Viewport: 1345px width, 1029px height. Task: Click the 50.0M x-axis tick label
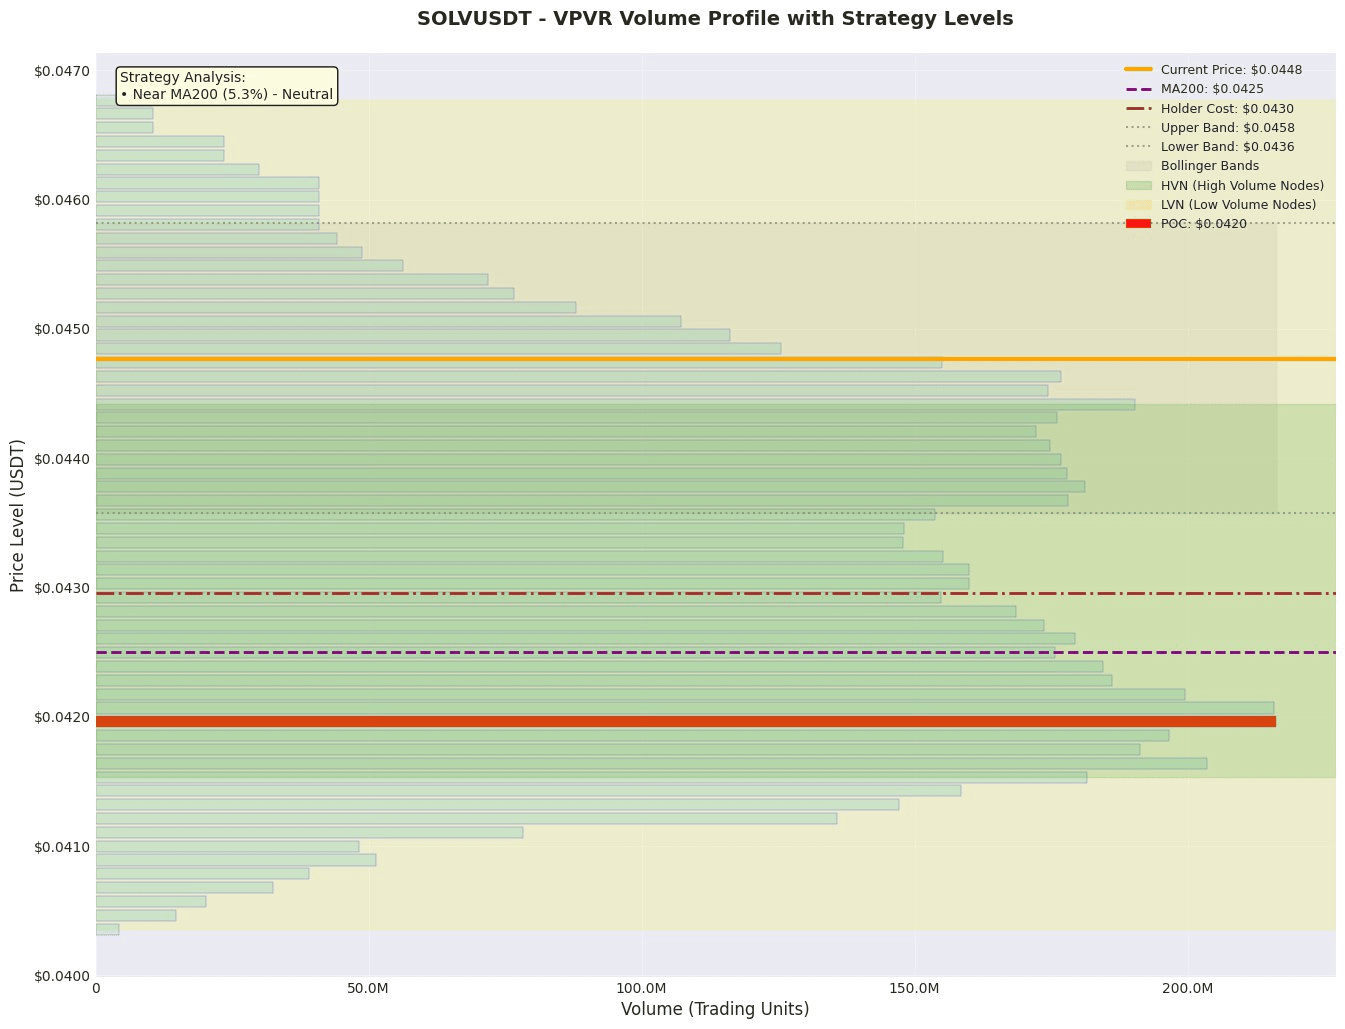tap(369, 988)
